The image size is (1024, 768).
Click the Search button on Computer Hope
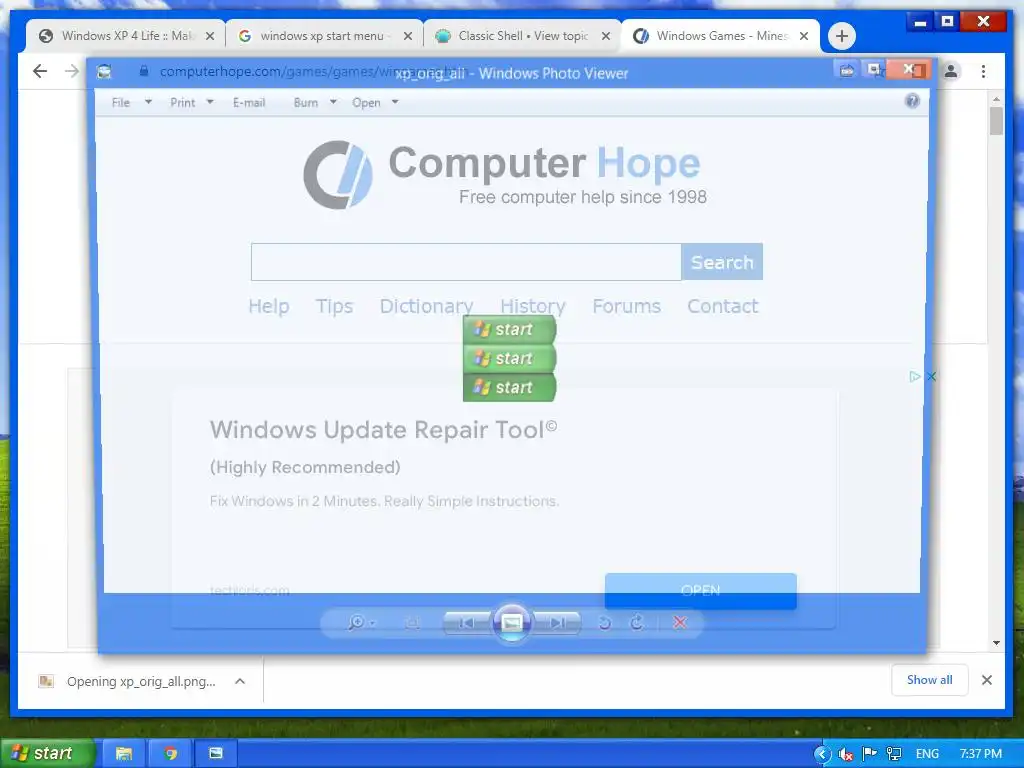722,262
